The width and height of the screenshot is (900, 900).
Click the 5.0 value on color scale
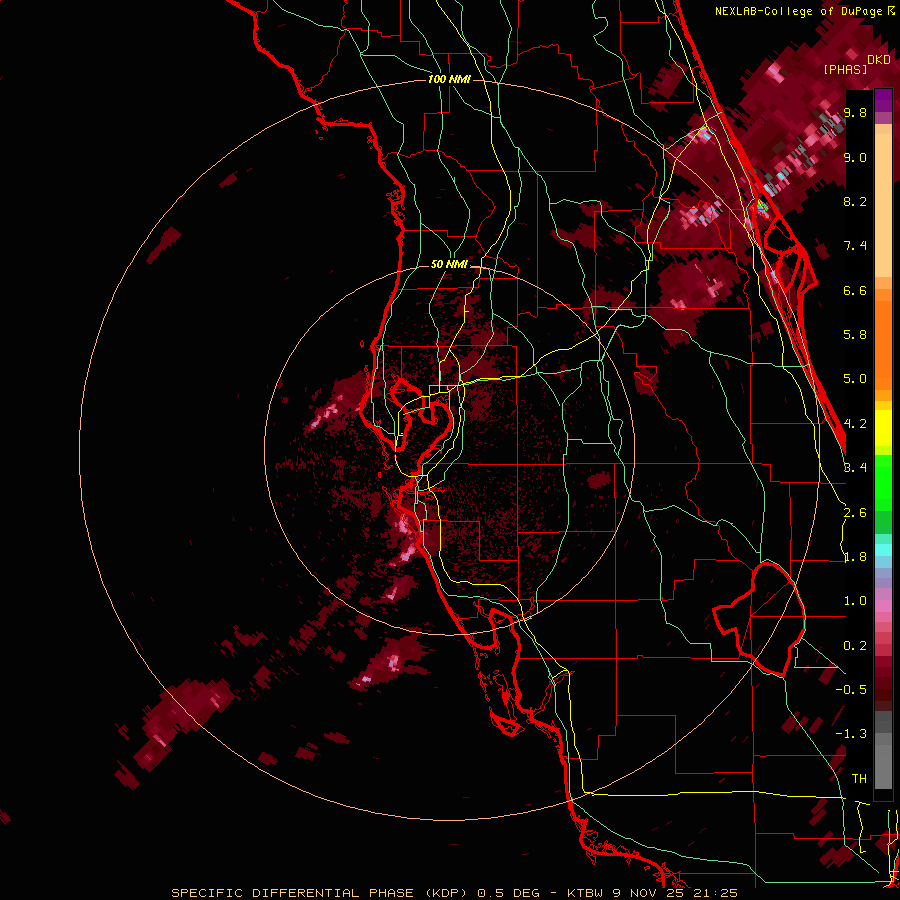click(855, 379)
